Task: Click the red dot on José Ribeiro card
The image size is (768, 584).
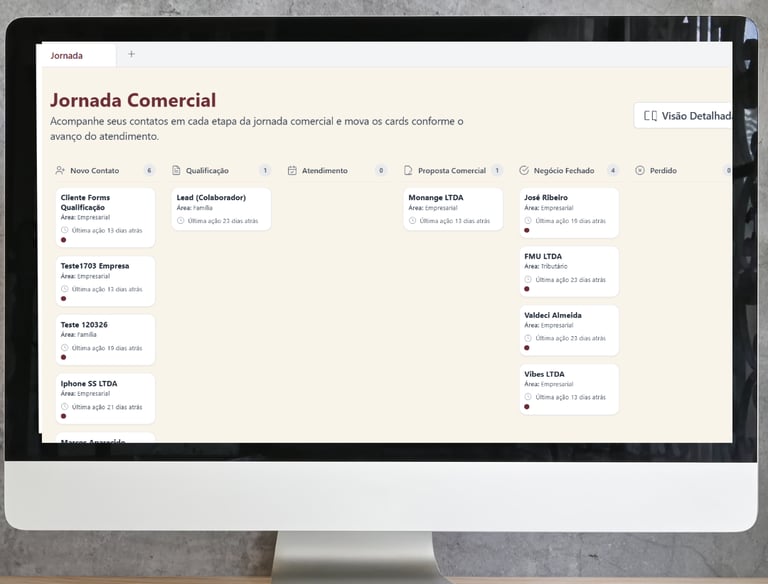Action: [527, 230]
